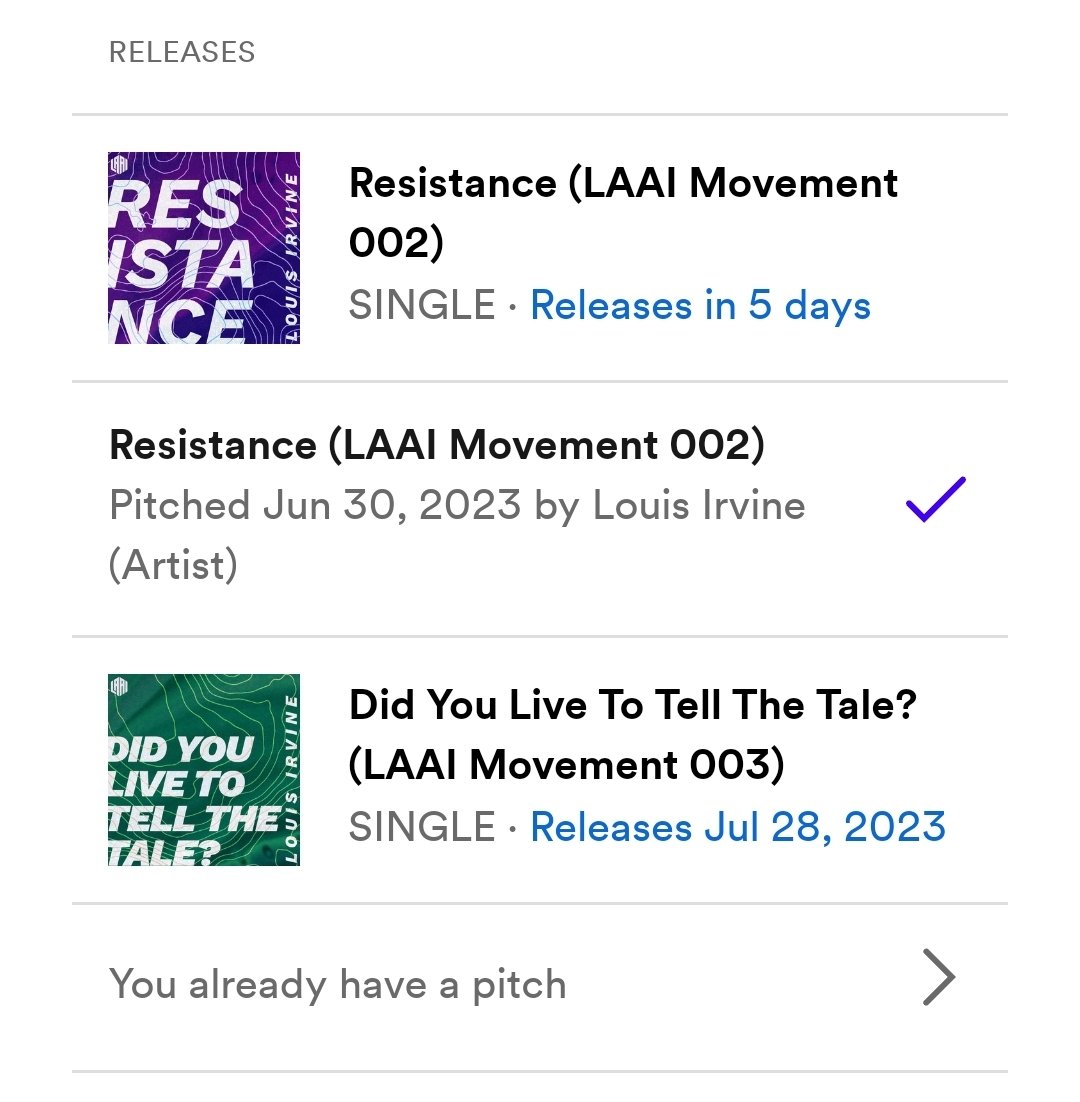1080x1102 pixels.
Task: Click the '(Artist)' text in pitch row
Action: 174,565
